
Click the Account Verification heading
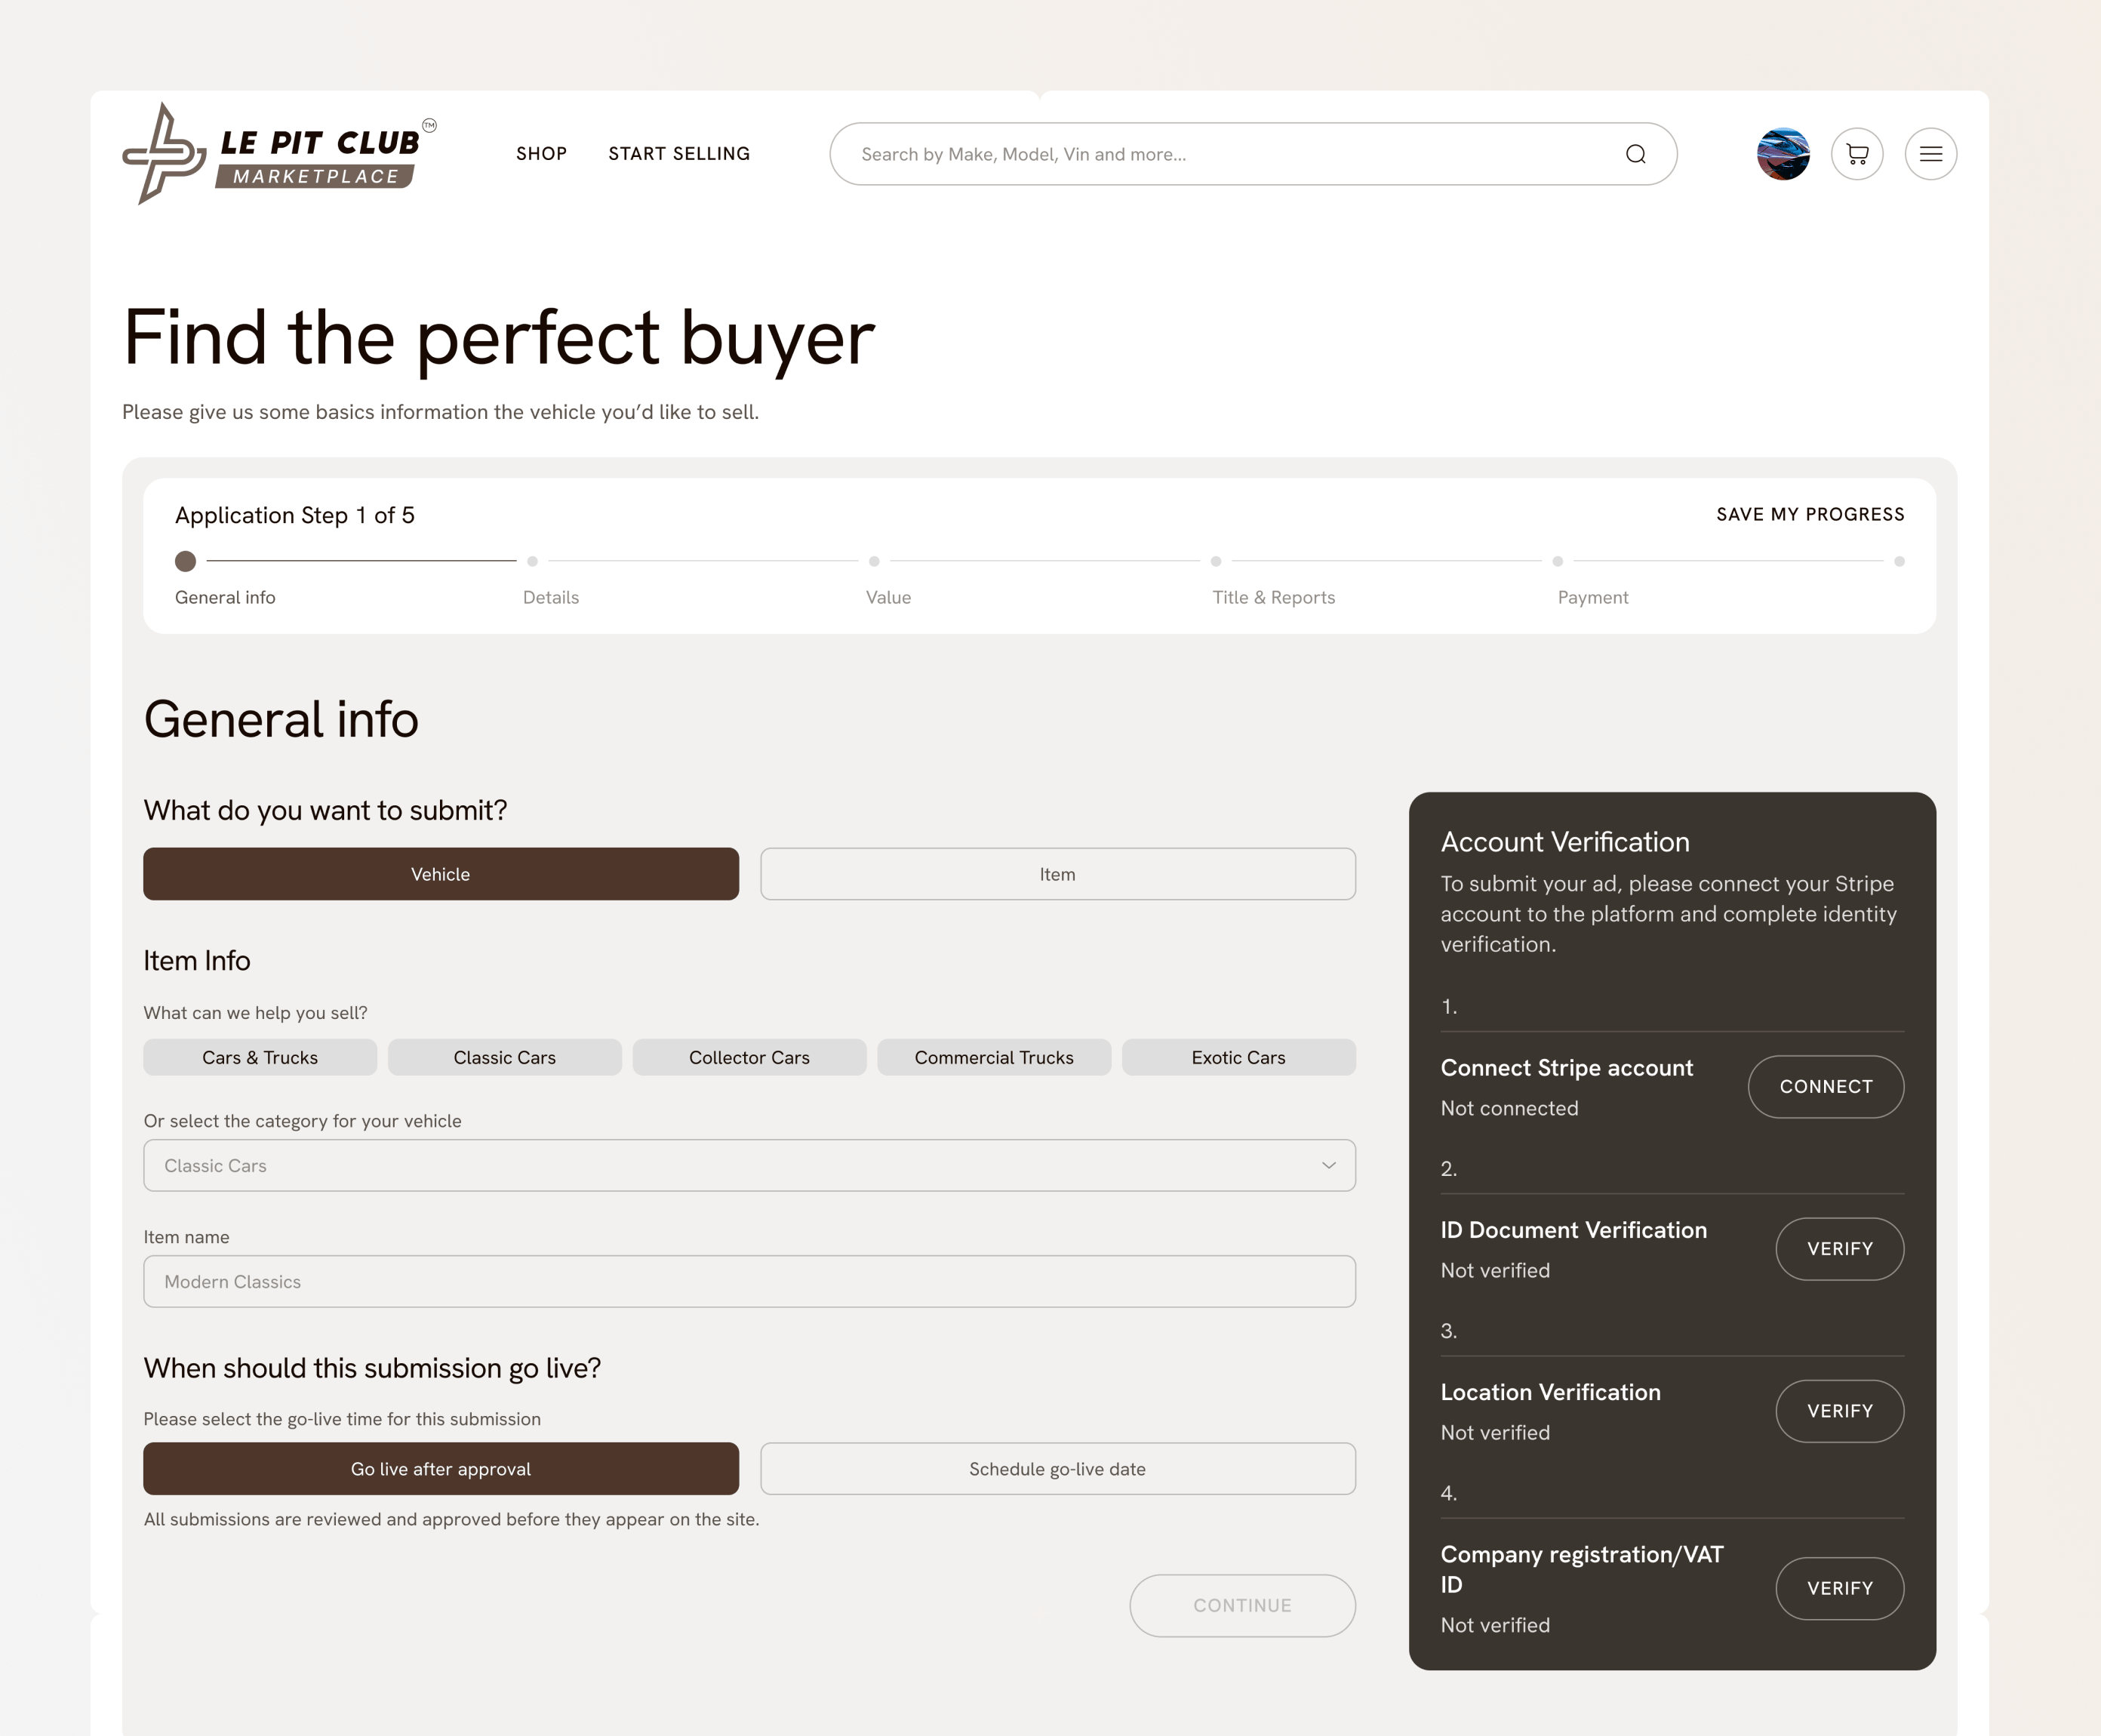pyautogui.click(x=1565, y=841)
